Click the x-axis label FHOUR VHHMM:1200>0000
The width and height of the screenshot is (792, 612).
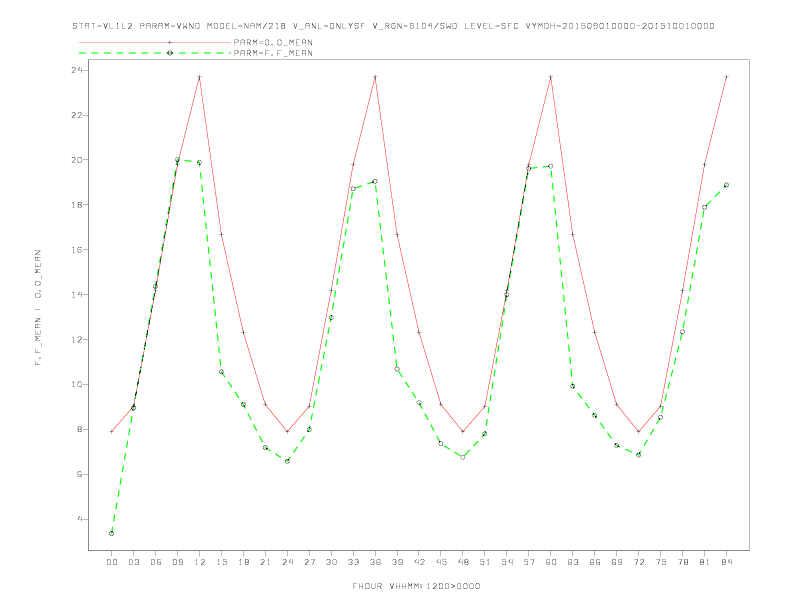click(416, 586)
